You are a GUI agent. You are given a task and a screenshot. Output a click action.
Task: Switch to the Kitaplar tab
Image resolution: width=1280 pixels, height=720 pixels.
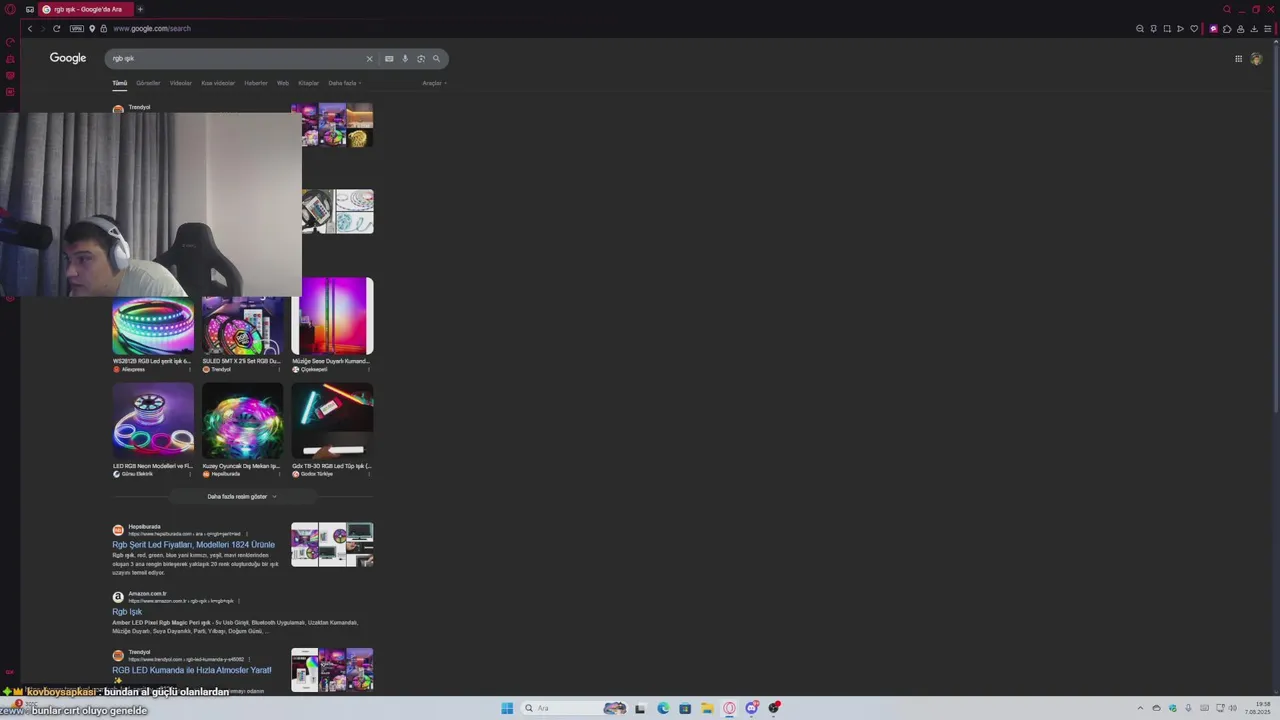coord(309,83)
